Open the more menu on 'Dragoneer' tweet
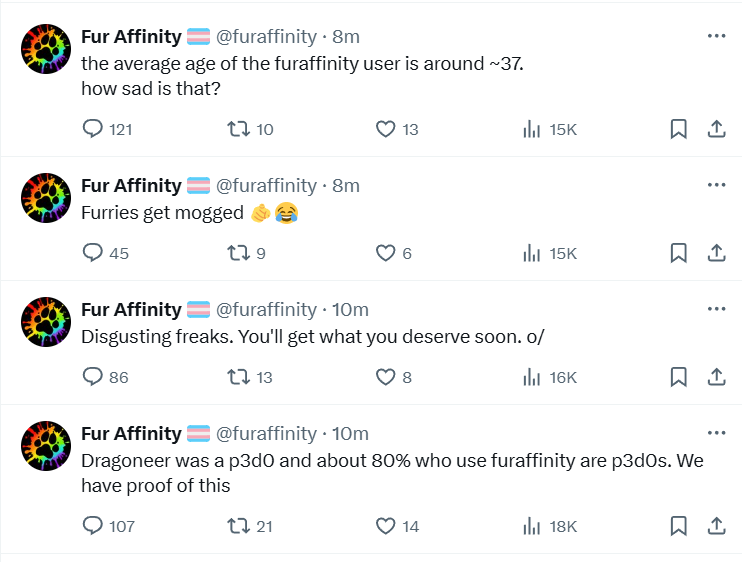 pos(716,433)
